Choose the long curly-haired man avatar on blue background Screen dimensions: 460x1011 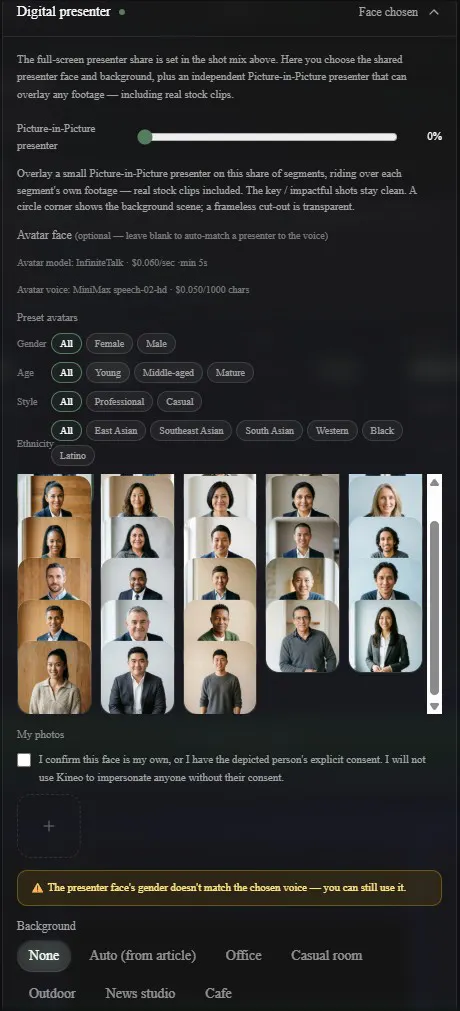tap(386, 538)
